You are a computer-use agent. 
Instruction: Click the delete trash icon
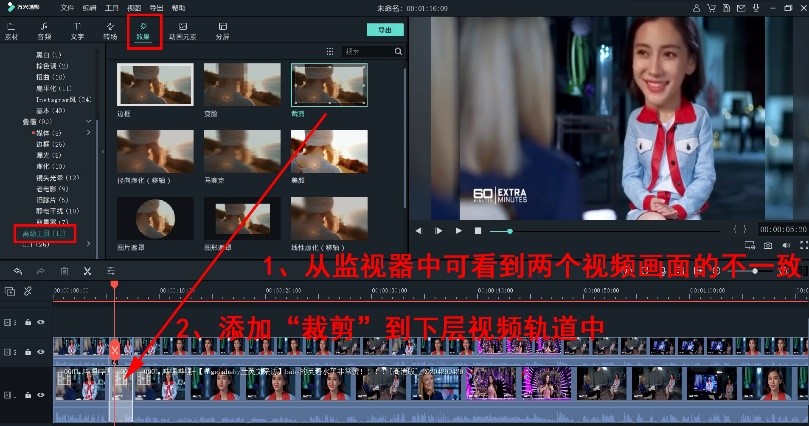tap(64, 271)
